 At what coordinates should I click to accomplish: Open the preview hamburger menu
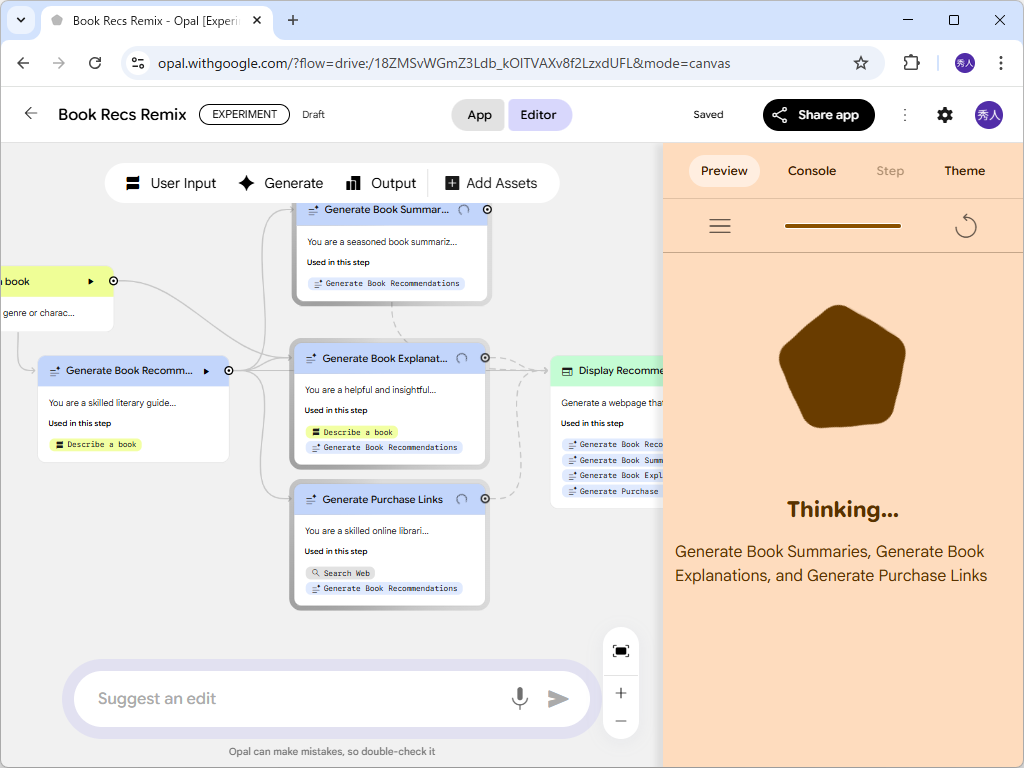click(720, 227)
